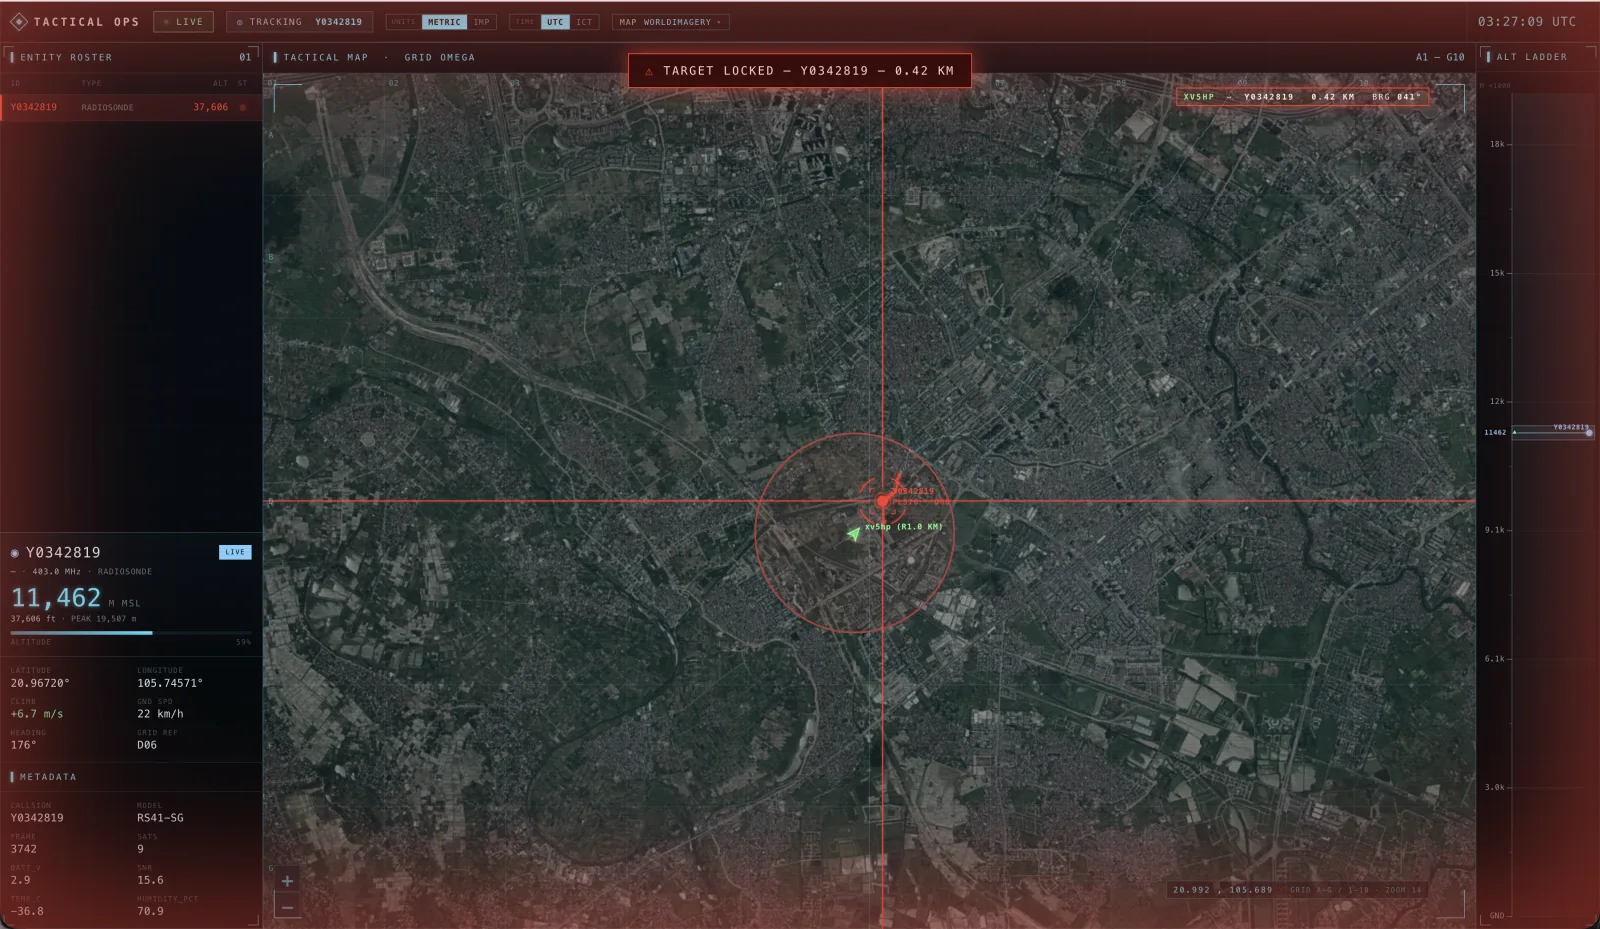Click the A1 – G10 grid range label
Screen dimensions: 1600x929
[x=1440, y=57]
